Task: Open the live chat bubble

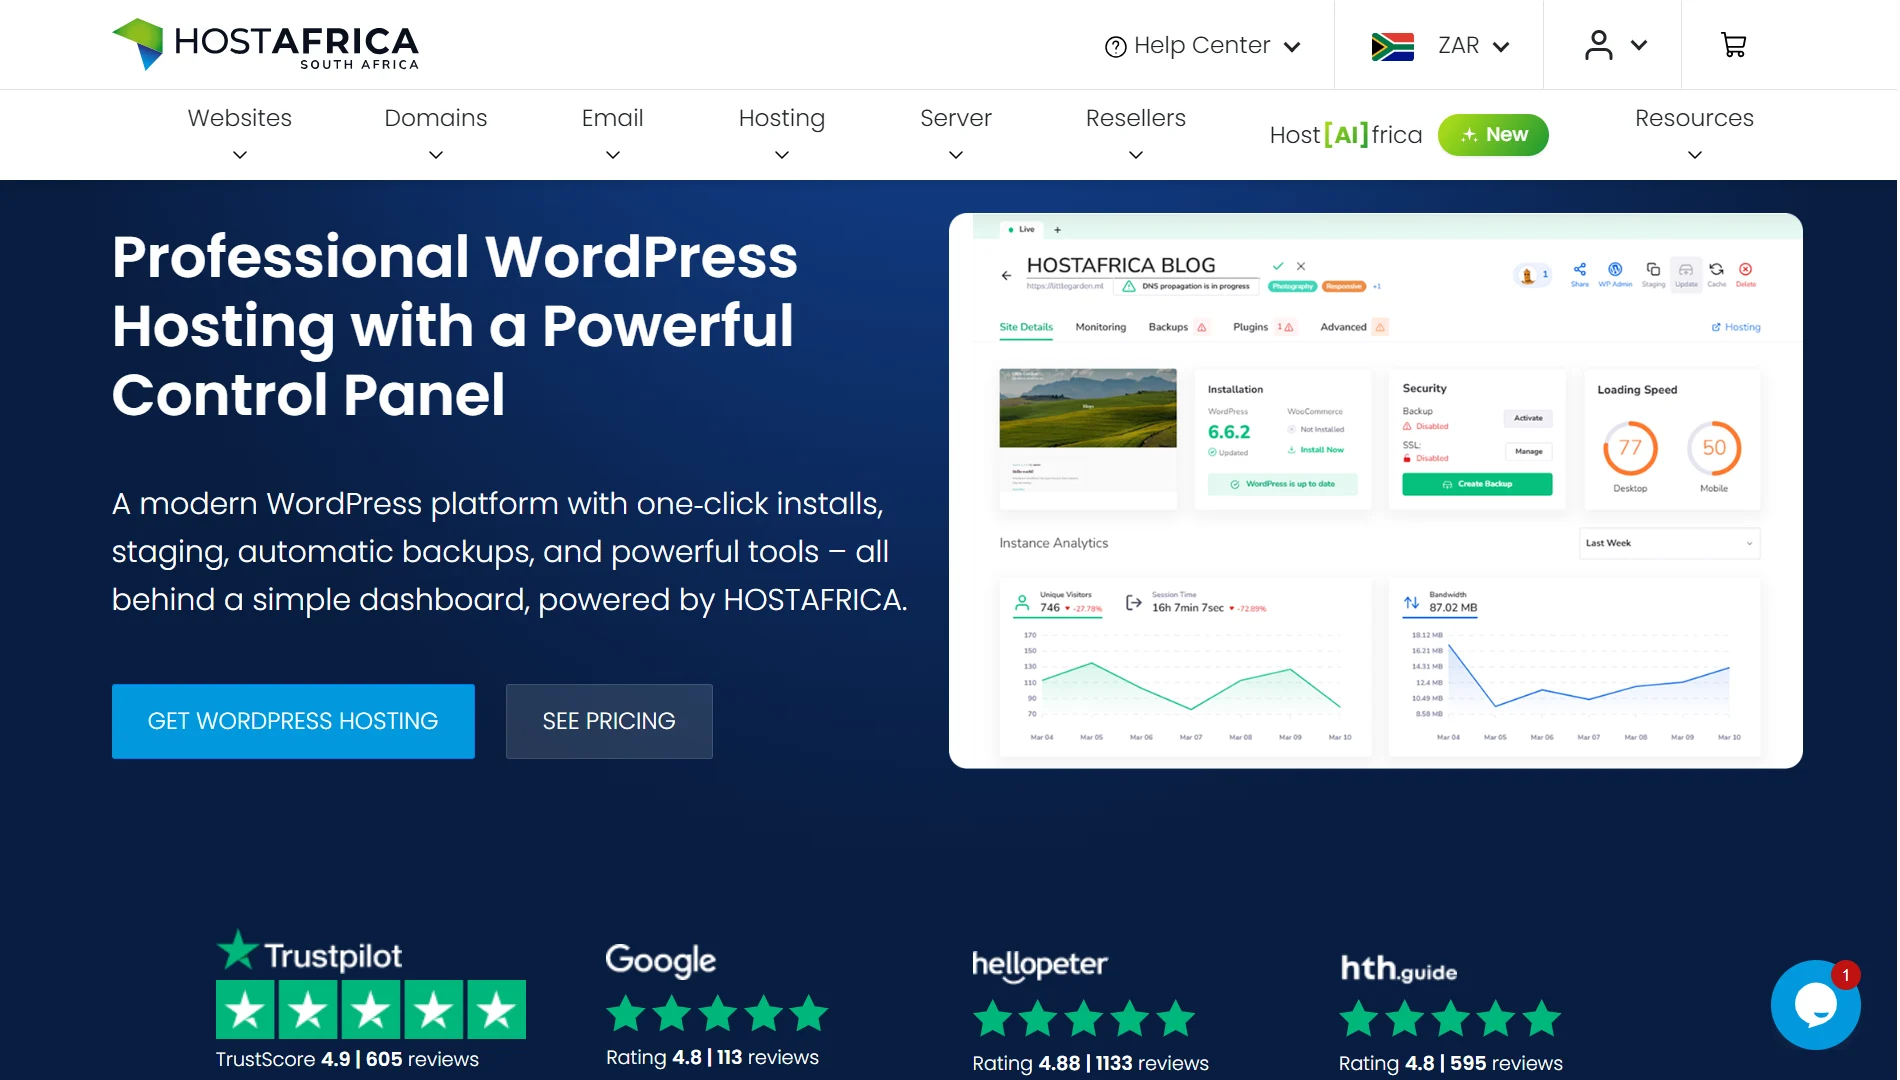Action: [x=1815, y=1005]
